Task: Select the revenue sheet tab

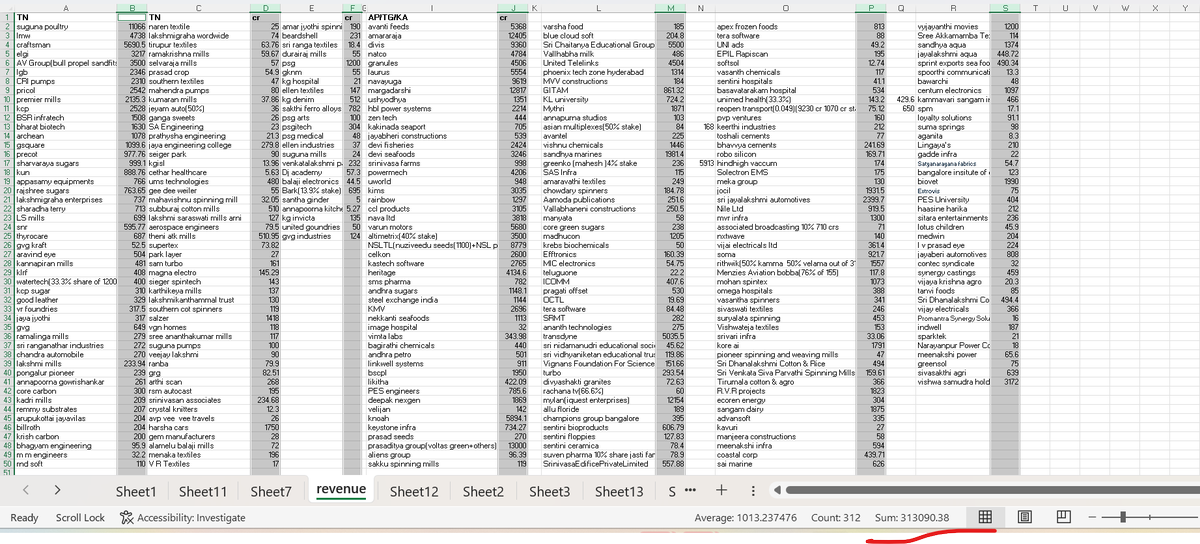Action: [339, 490]
